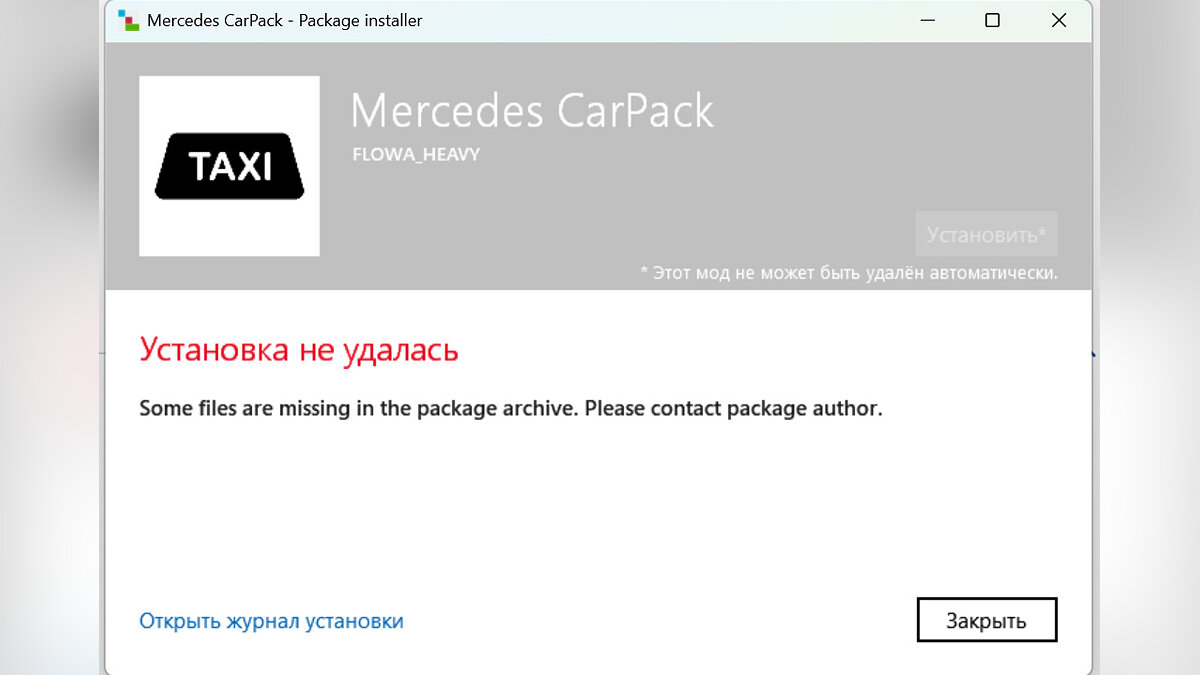Screen dimensions: 1200x675
Task: Click 'Mercedes CarPack' text in the title bar
Action: click(215, 20)
